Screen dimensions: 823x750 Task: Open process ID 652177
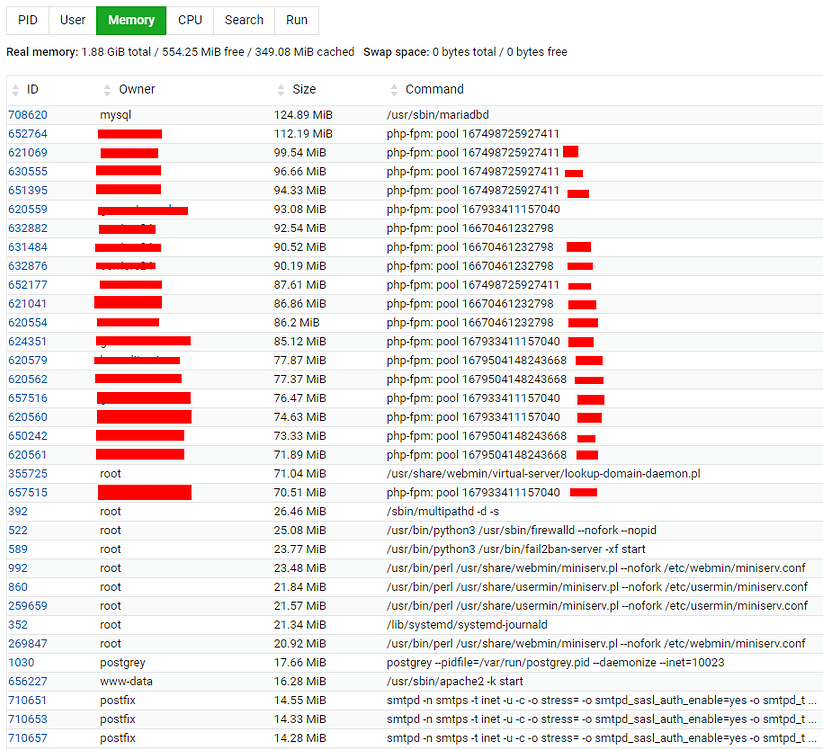(28, 285)
